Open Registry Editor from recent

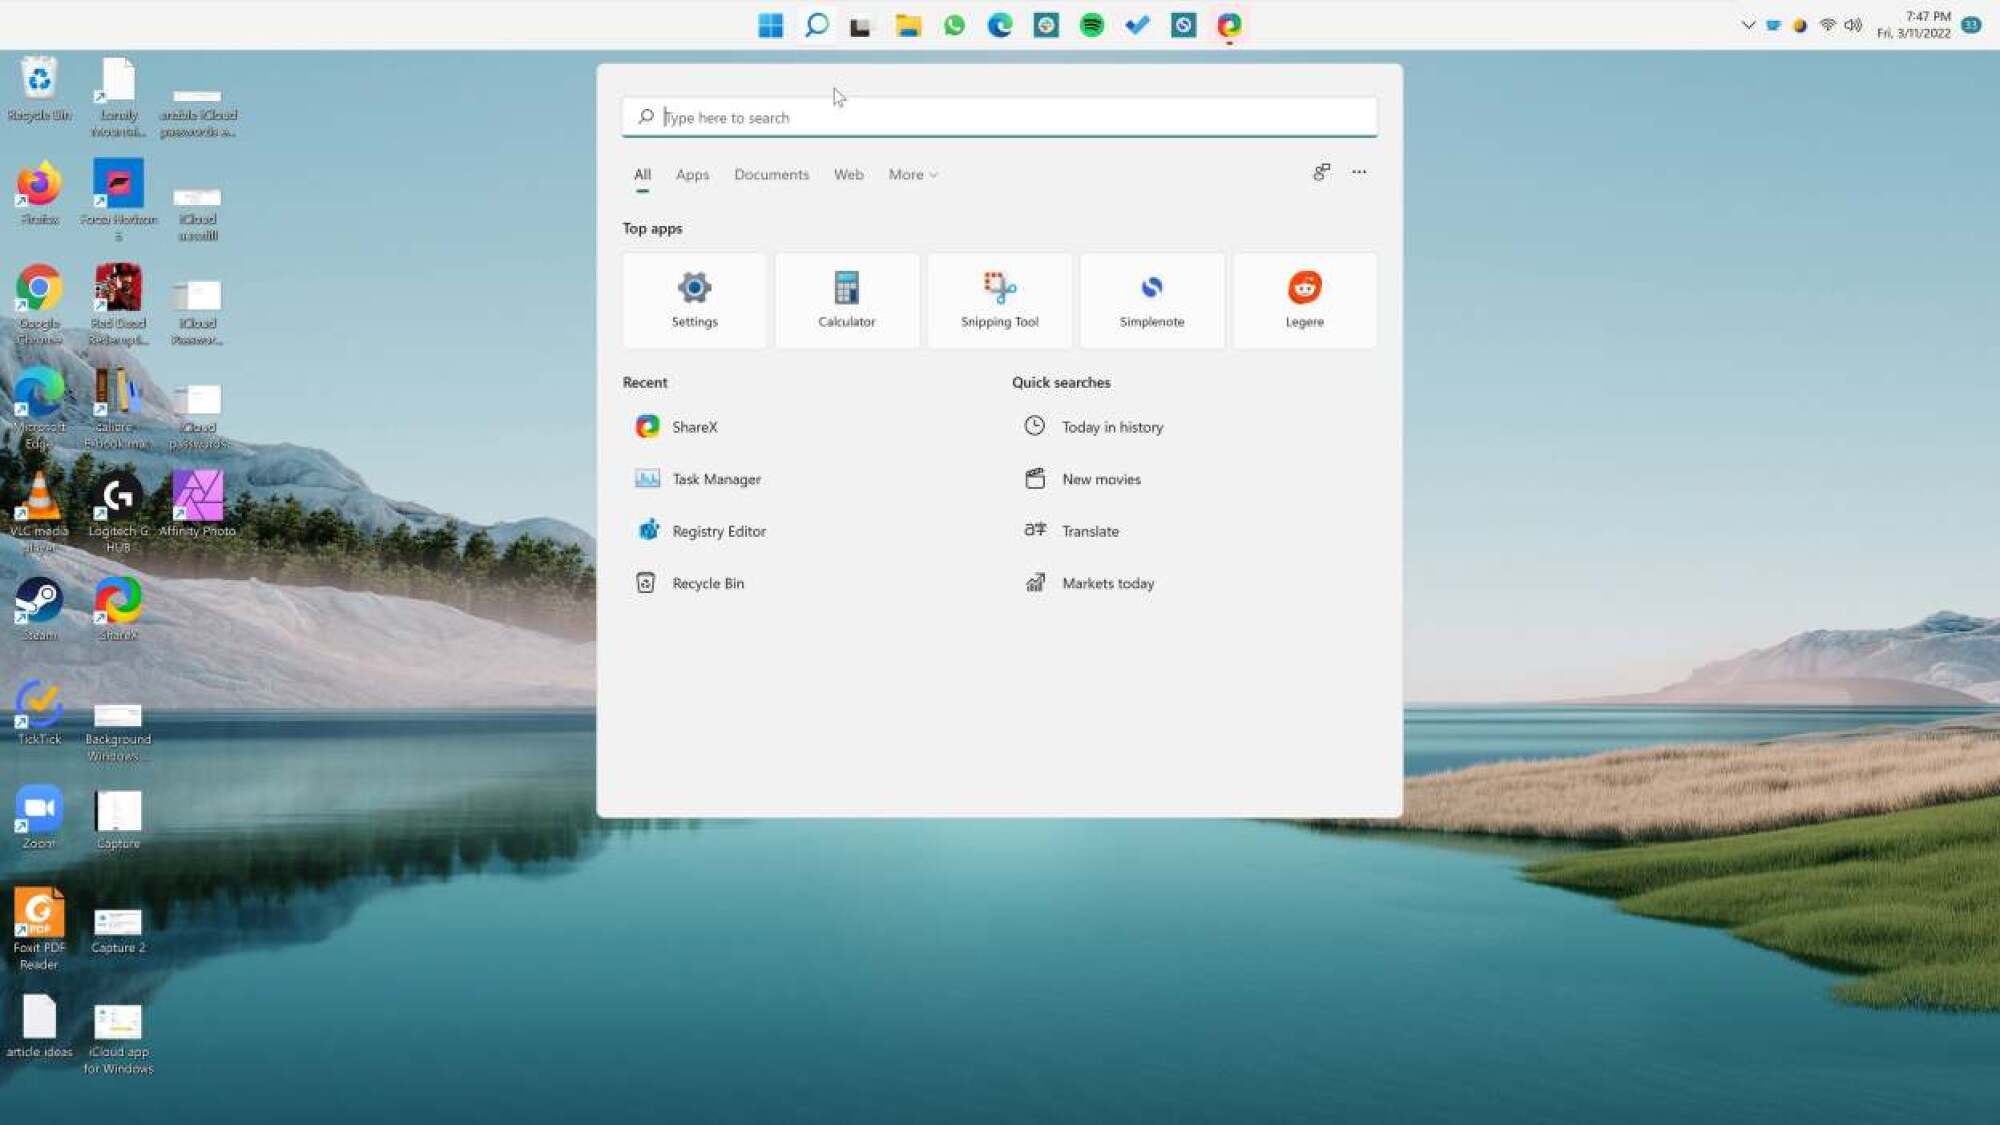click(x=716, y=530)
